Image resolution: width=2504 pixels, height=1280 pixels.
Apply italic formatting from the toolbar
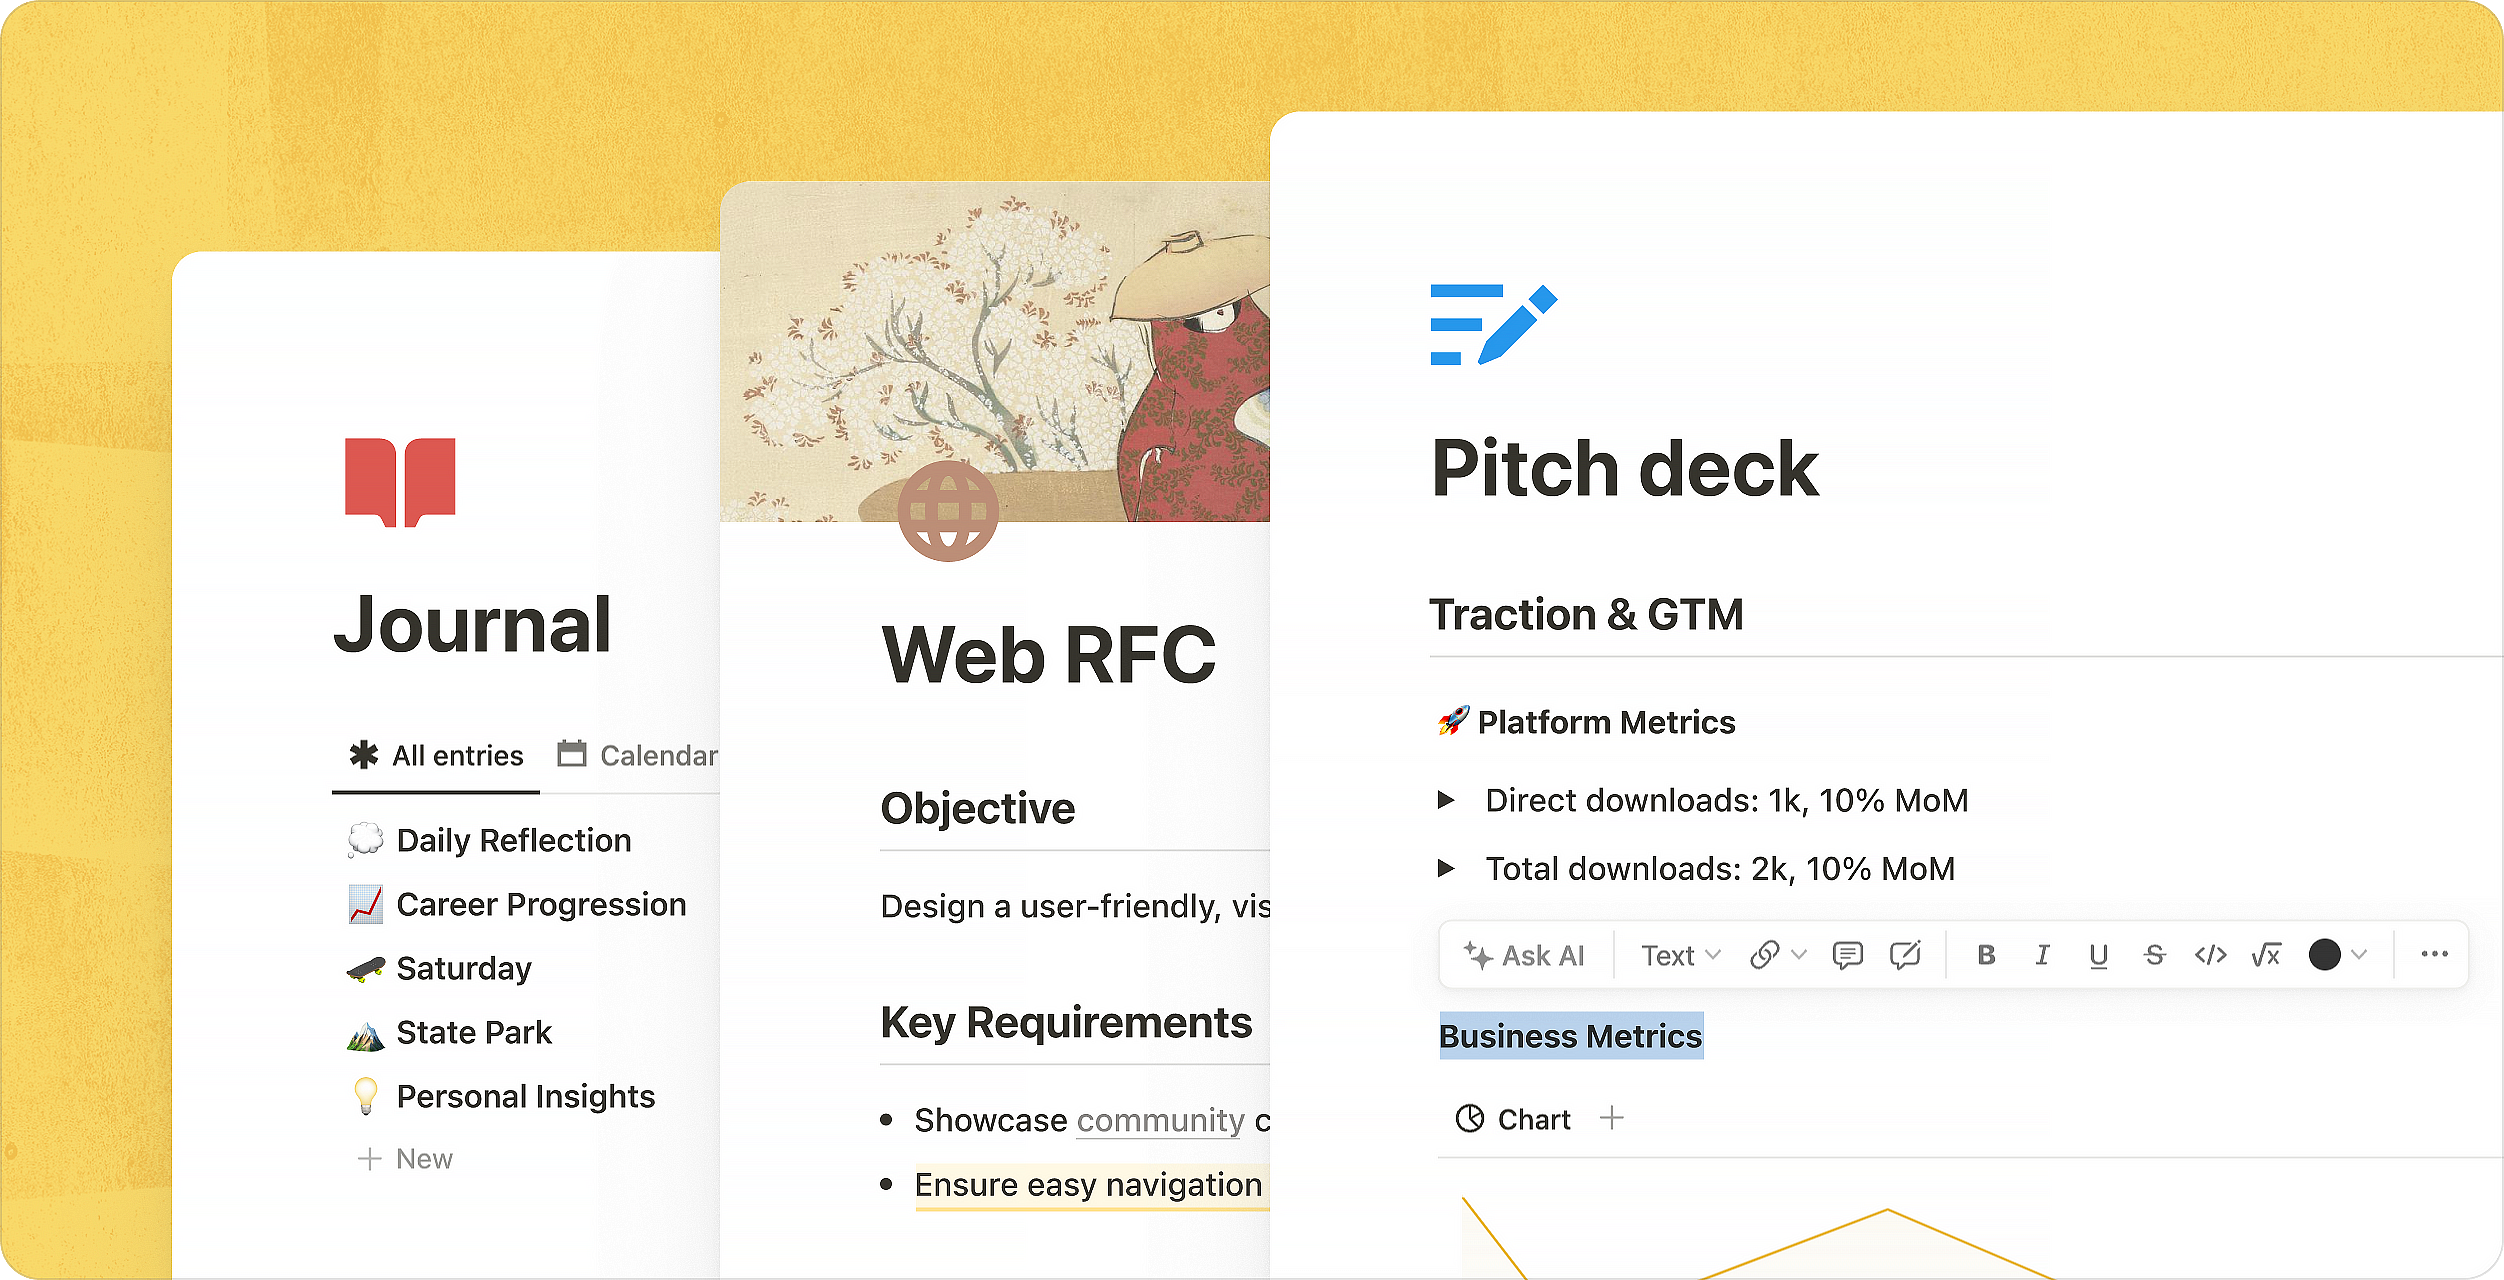point(2042,955)
